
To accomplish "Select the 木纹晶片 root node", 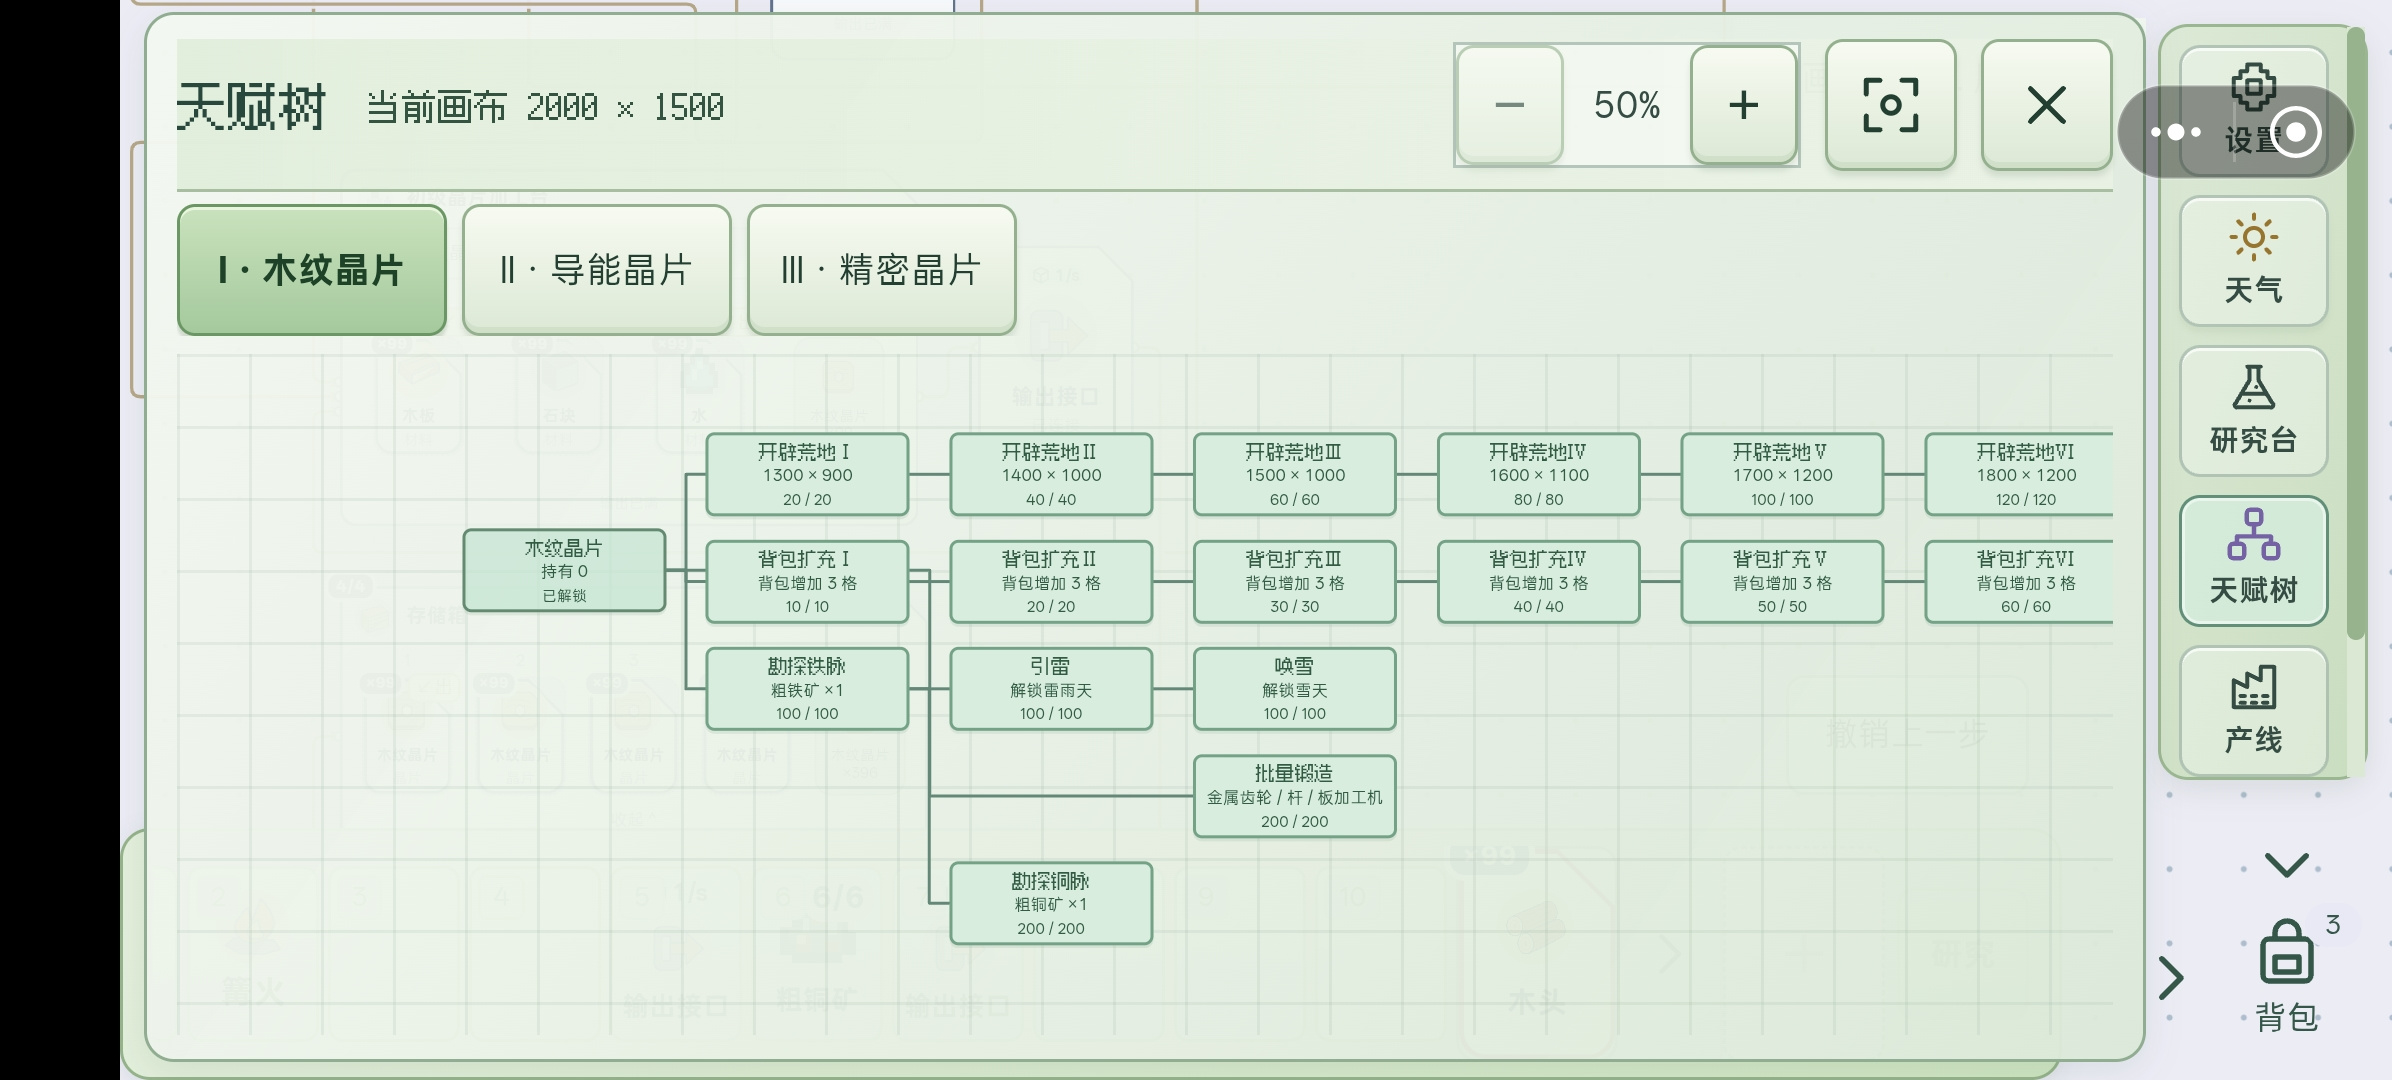I will coord(564,570).
